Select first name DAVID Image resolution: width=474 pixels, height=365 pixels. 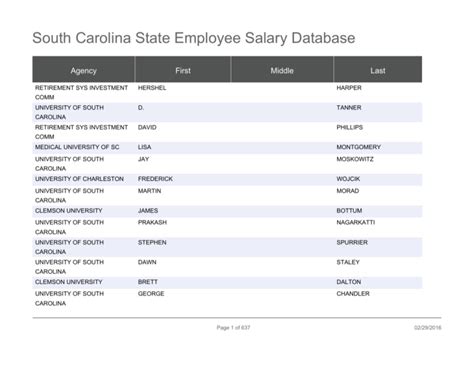(x=147, y=127)
